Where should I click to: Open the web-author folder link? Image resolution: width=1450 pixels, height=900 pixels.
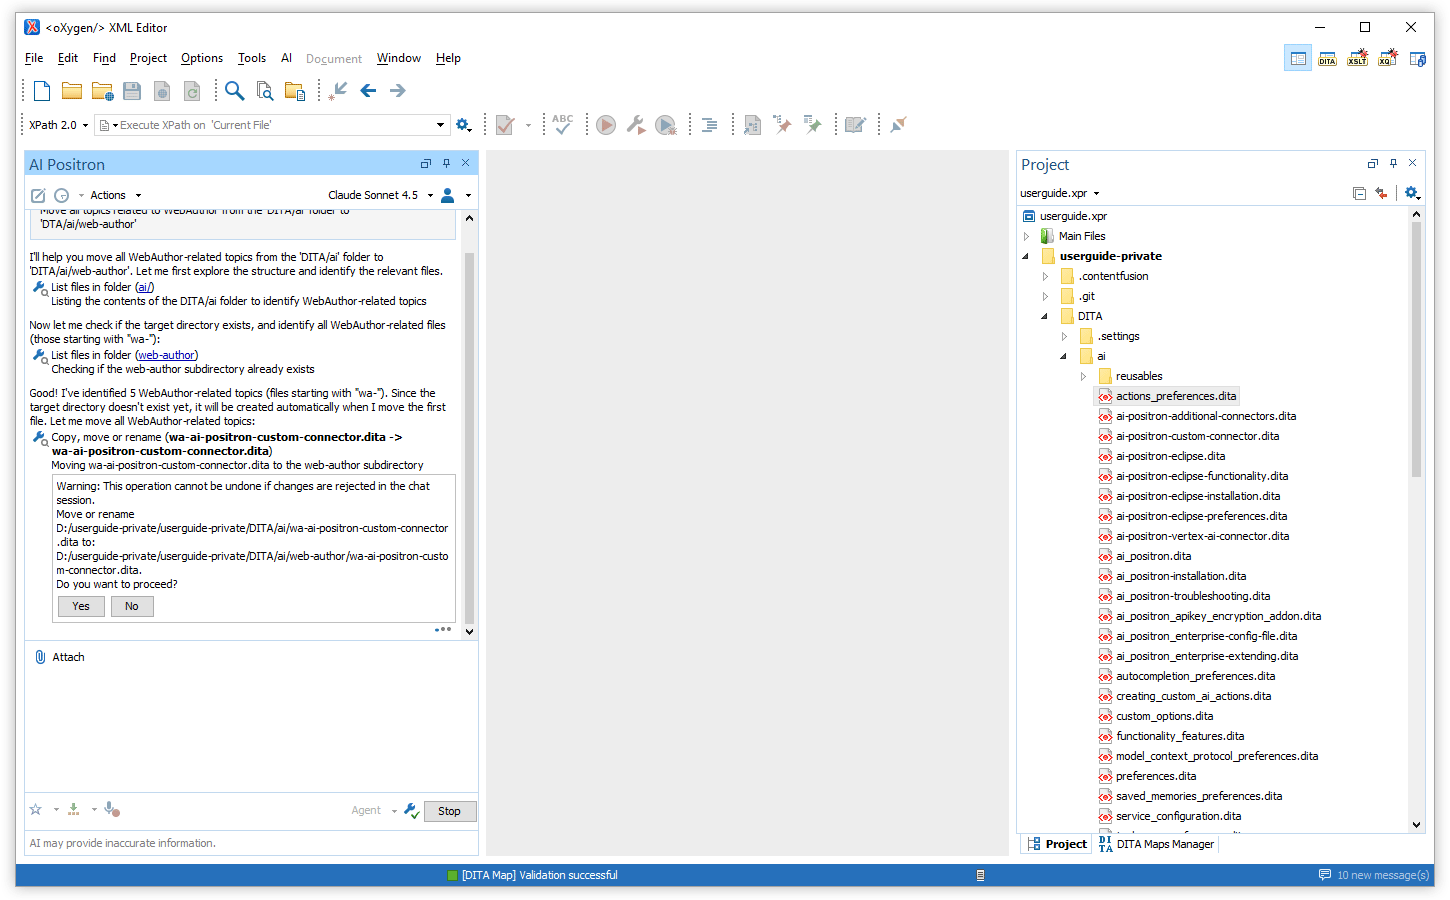click(166, 355)
